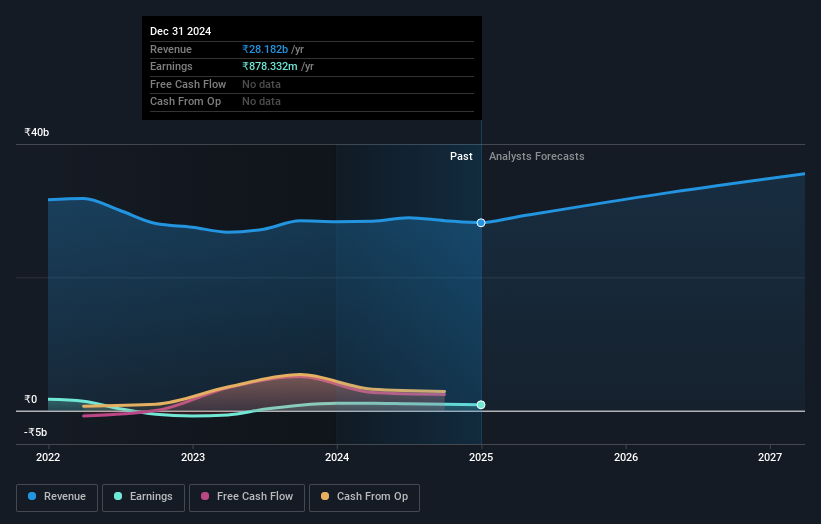Click the 2025 x-axis label
Viewport: 821px width, 524px height.
(481, 457)
